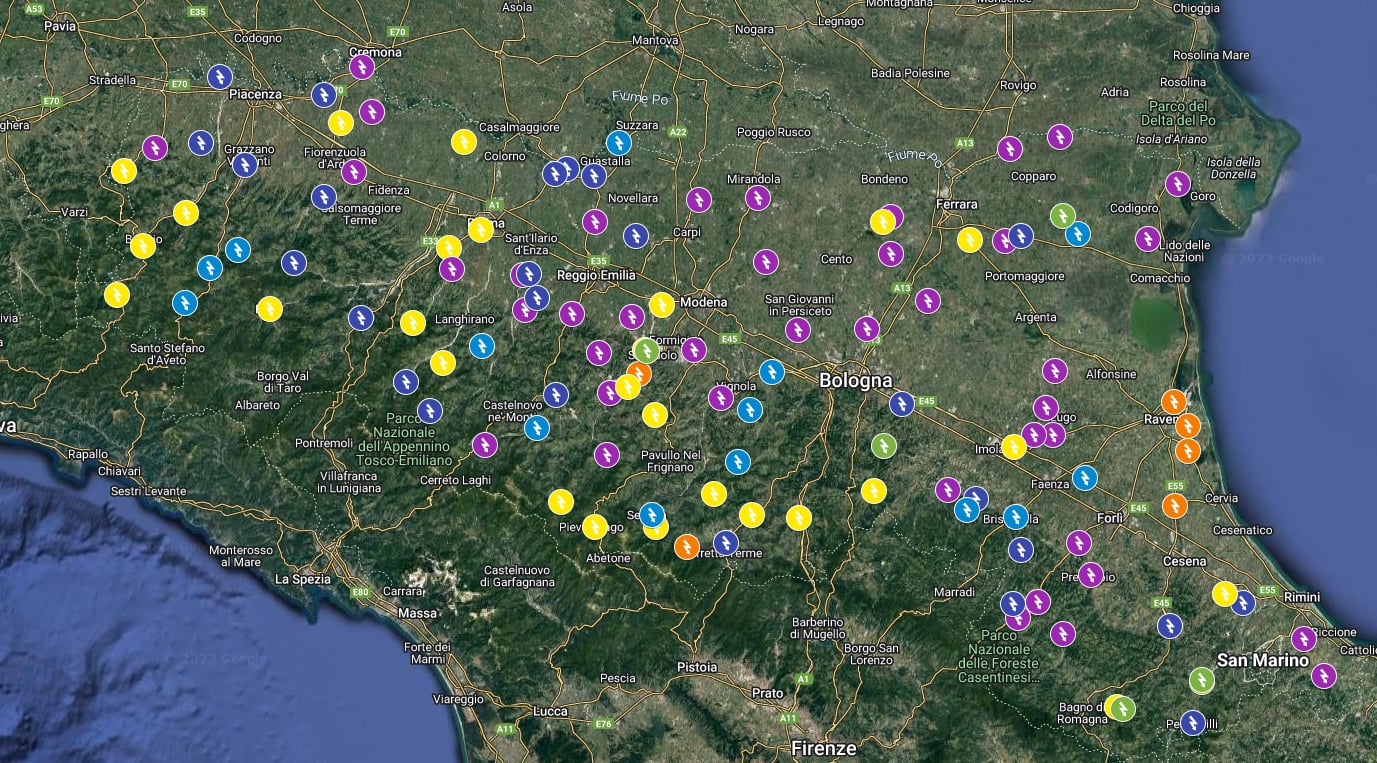Select the dark blue marker beside Rimini
Screen dimensions: 1377x763
pos(1243,603)
